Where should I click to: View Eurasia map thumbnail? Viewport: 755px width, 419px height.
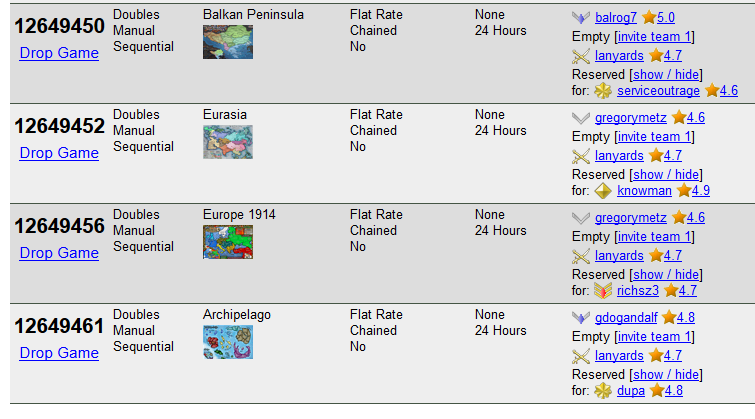click(x=227, y=142)
